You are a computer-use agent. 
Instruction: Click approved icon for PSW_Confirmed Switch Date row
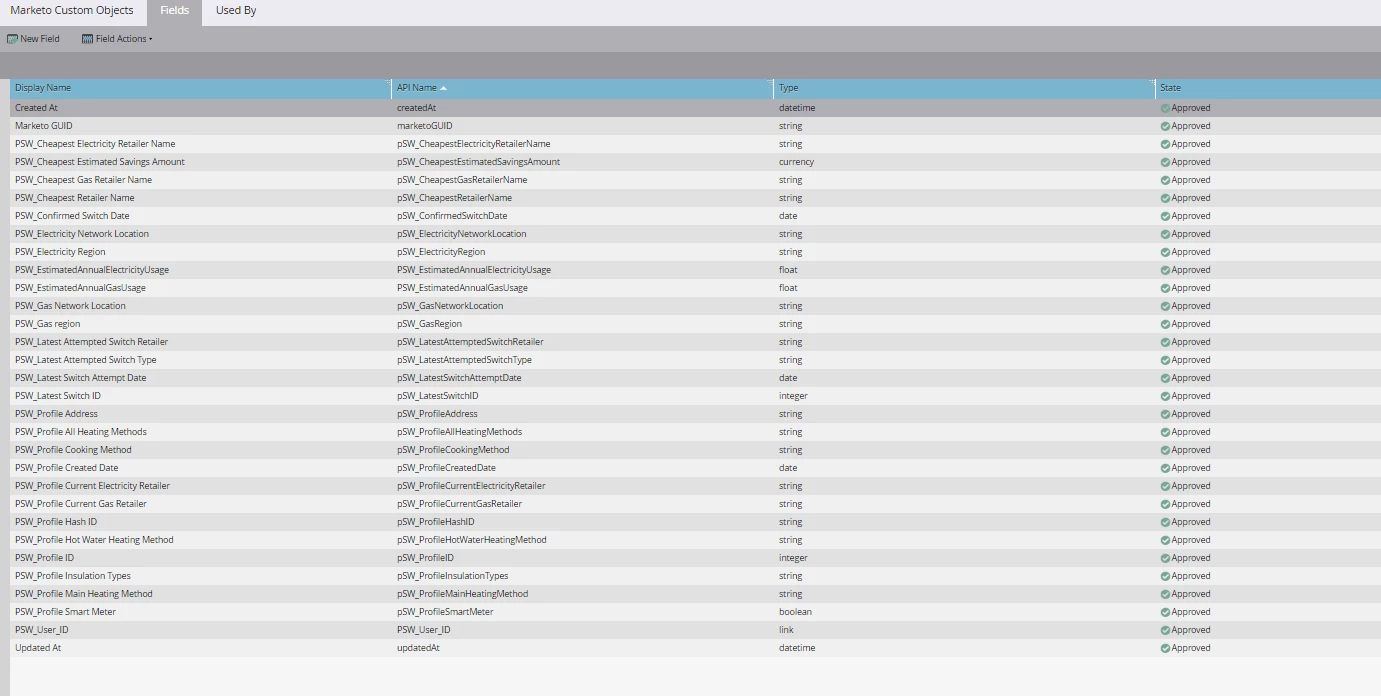pyautogui.click(x=1165, y=216)
